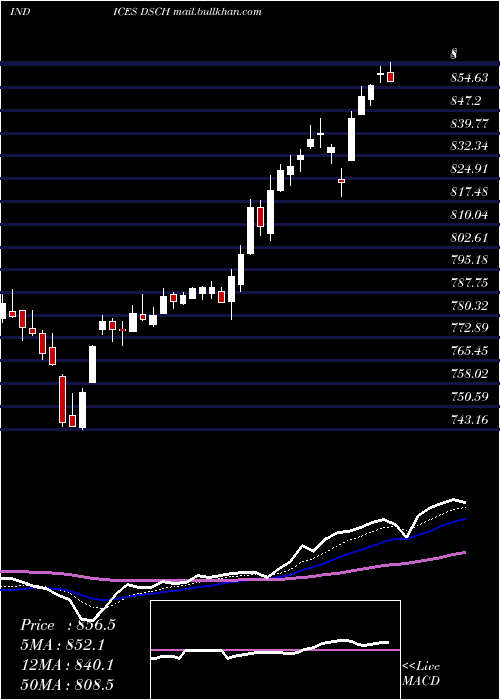500x700 pixels.
Task: Click the MACD inset chart panel
Action: pos(275,650)
